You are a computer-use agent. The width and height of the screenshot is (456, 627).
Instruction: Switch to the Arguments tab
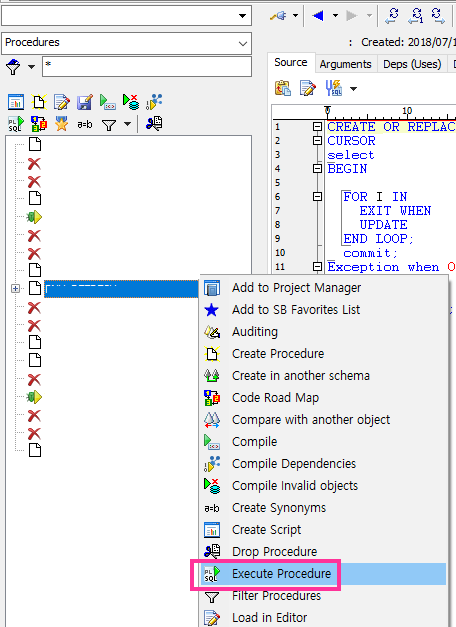346,64
